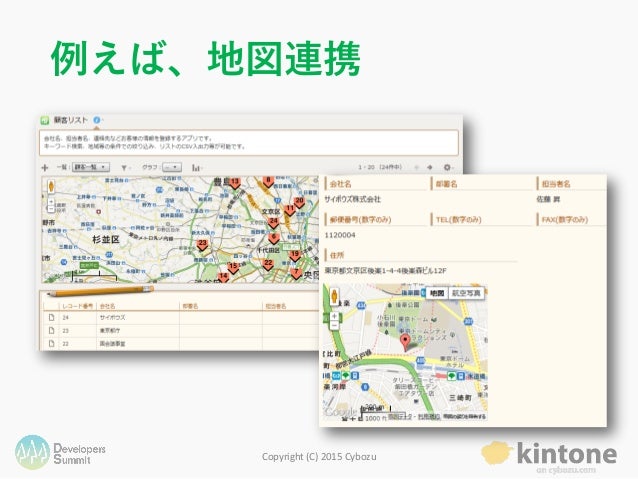Click the 担当者名 value 佐藤 昇
Image resolution: width=638 pixels, height=479 pixels.
(548, 199)
